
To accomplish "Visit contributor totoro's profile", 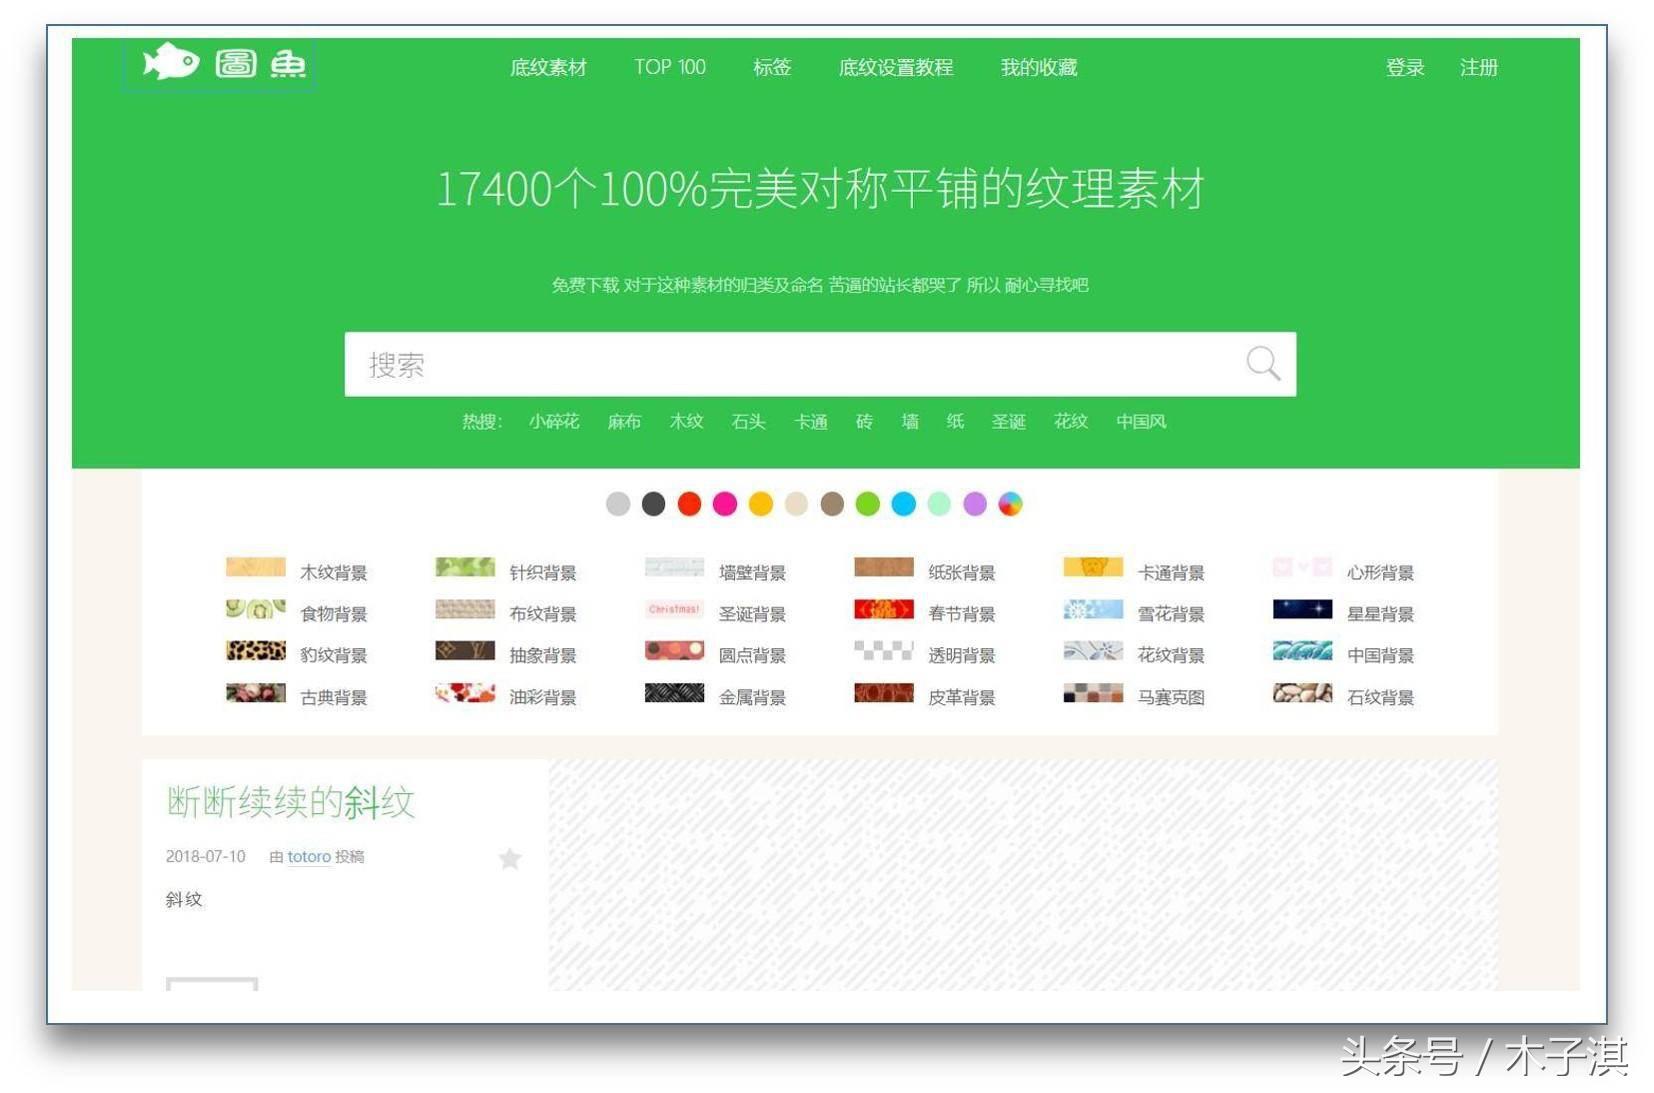I will tap(308, 857).
